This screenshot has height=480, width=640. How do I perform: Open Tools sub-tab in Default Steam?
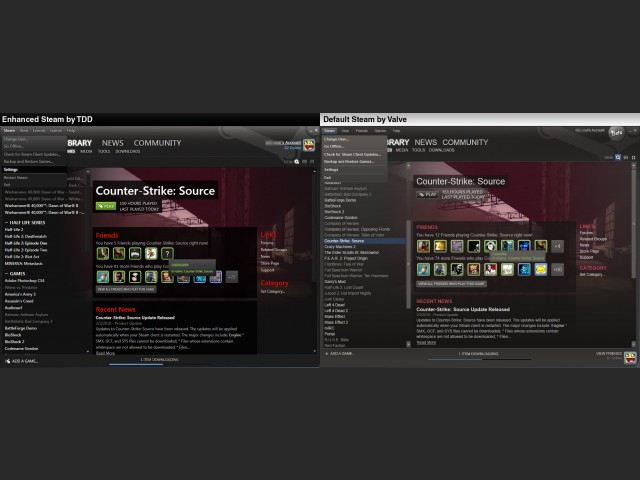tap(418, 150)
